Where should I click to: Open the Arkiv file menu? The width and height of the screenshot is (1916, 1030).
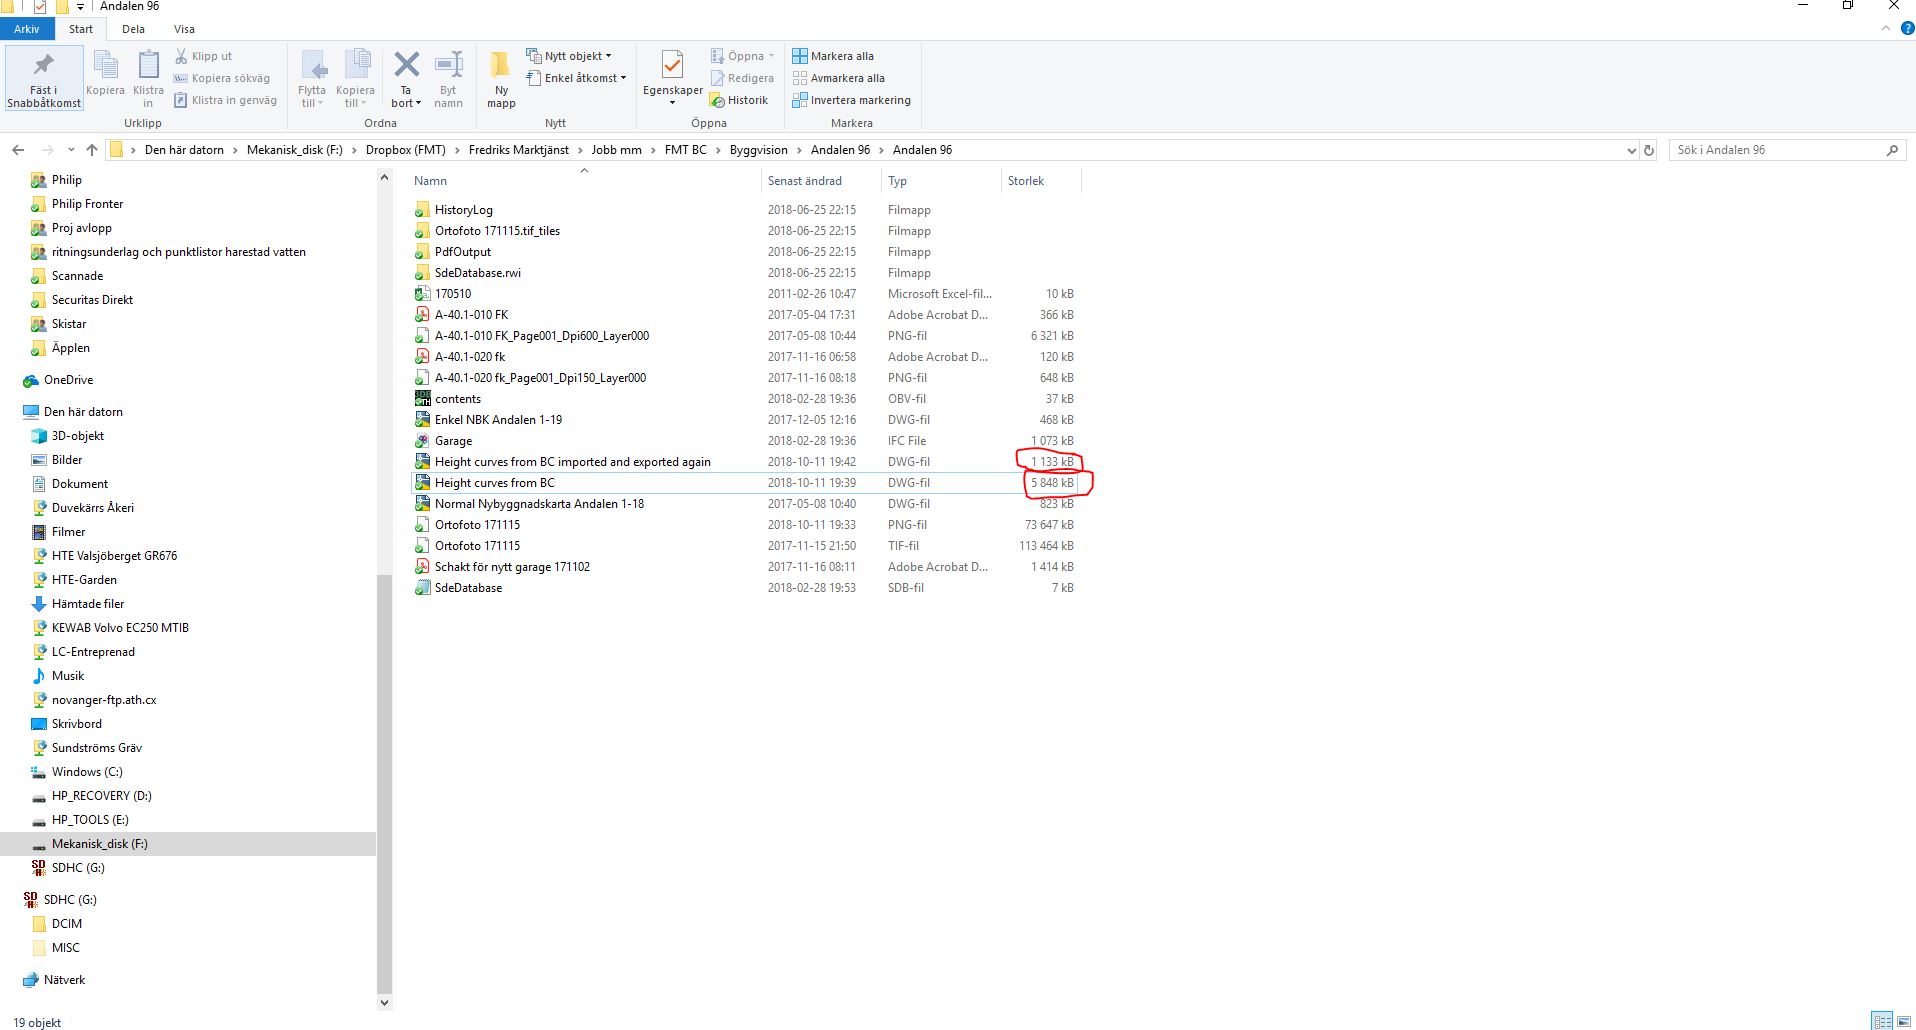(27, 29)
